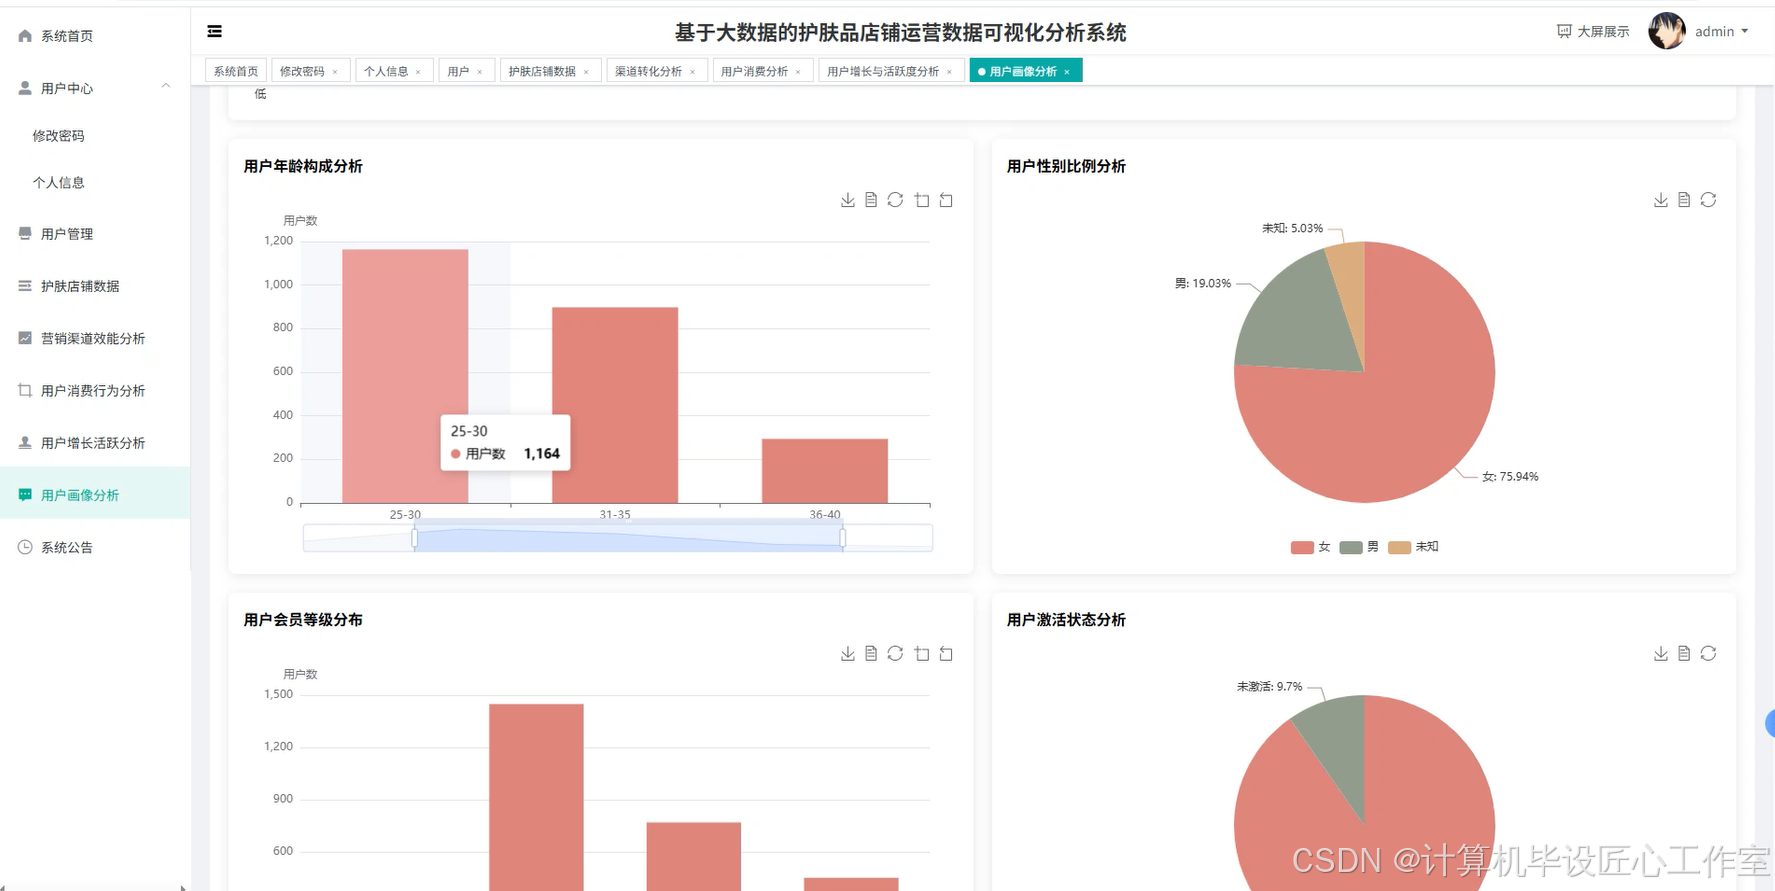Image resolution: width=1775 pixels, height=891 pixels.
Task: Open data view of member level chart
Action: click(871, 653)
